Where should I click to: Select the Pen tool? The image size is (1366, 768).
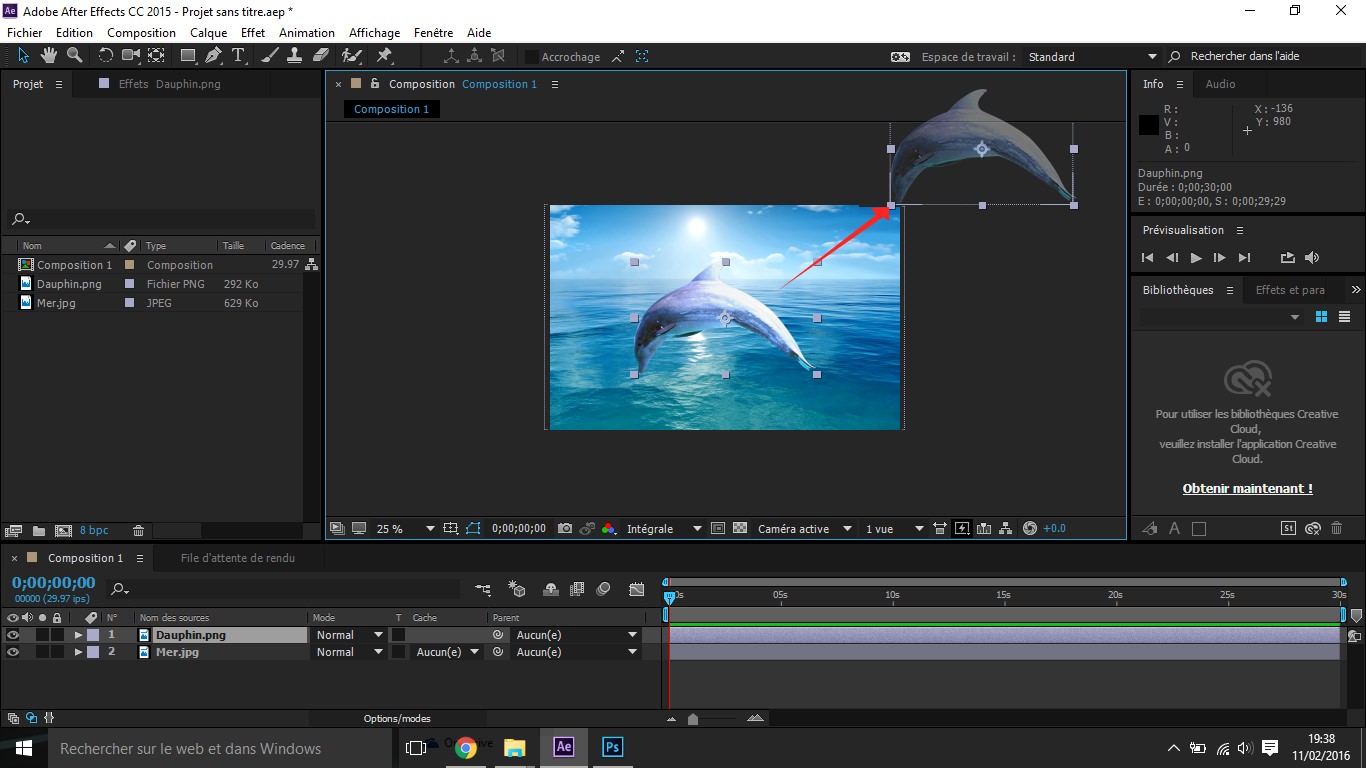213,56
